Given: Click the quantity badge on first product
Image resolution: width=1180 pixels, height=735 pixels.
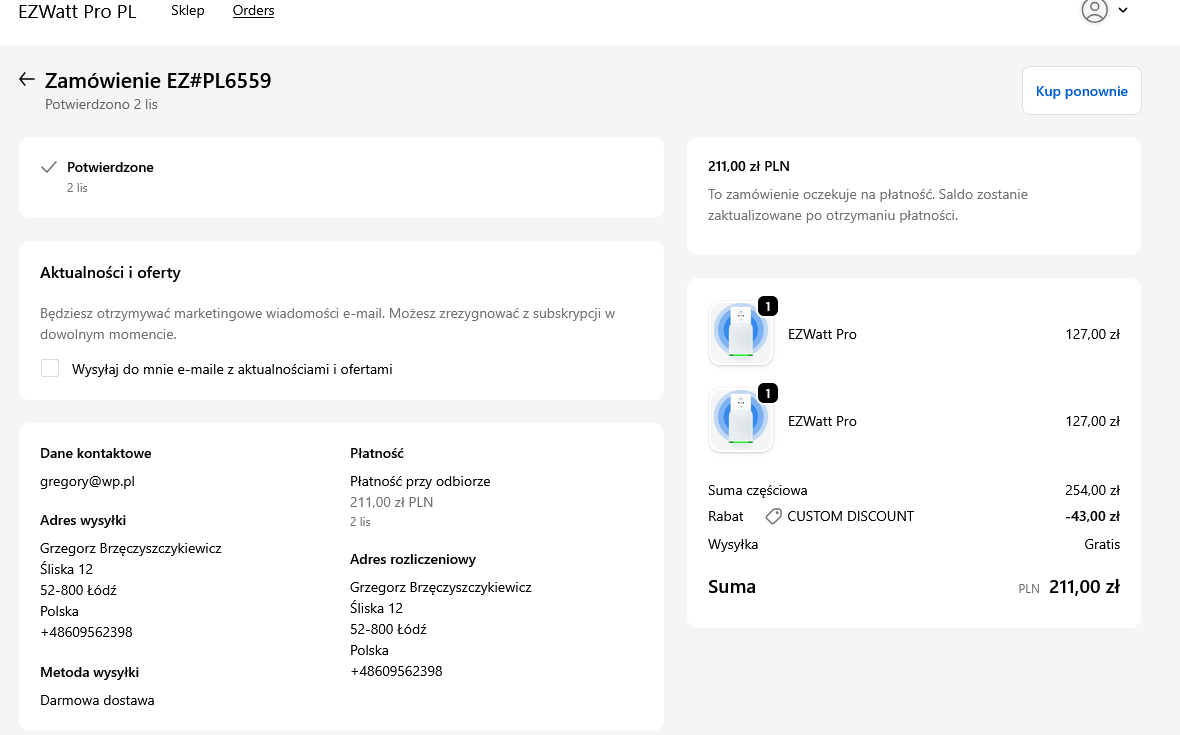Looking at the screenshot, I should 768,306.
